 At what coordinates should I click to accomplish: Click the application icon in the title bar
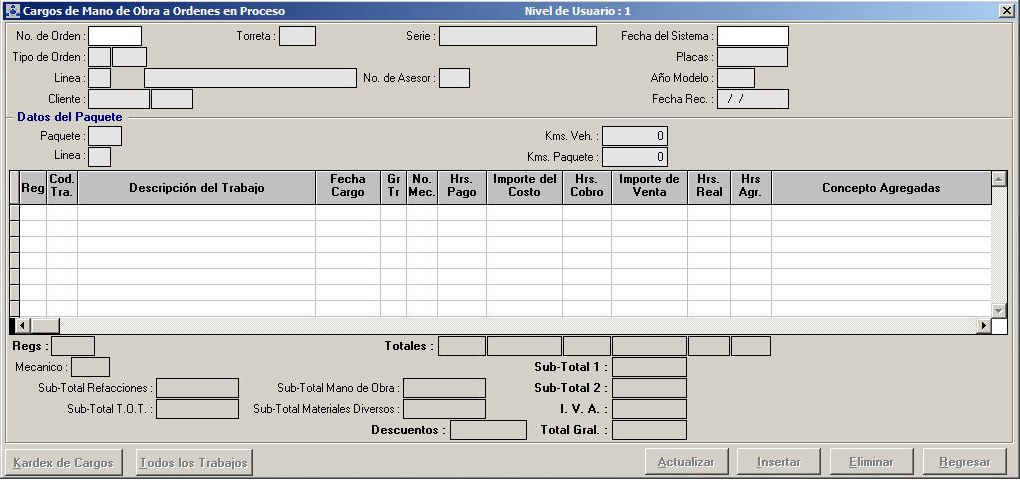[x=12, y=10]
